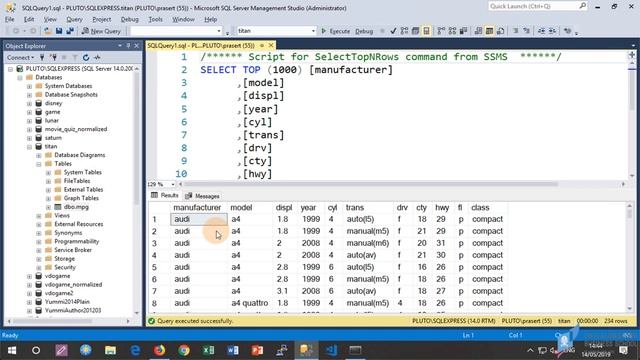Switch output to Results to Grid

pyautogui.click(x=489, y=31)
